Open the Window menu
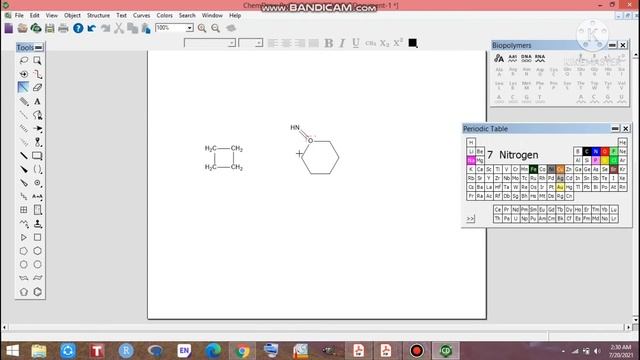This screenshot has width=640, height=360. coord(212,15)
